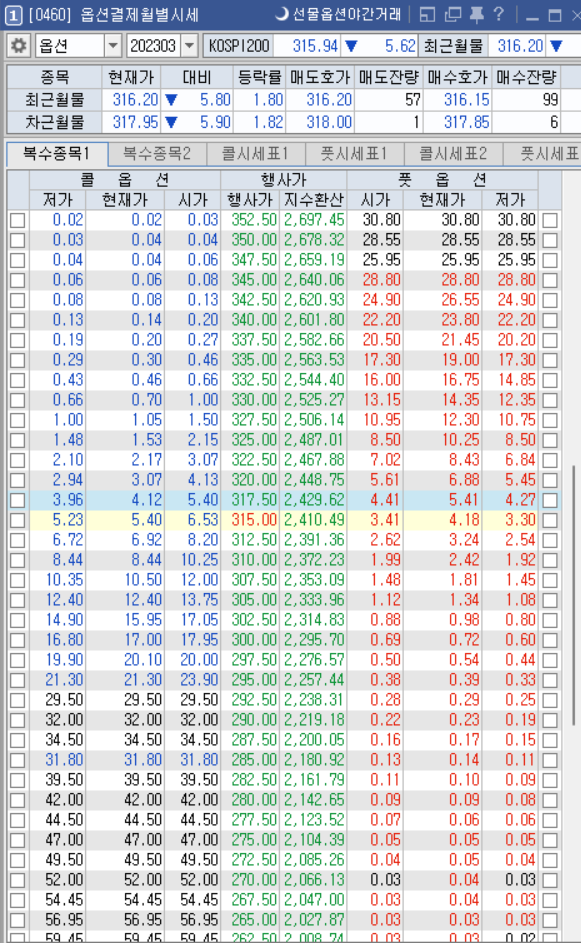Click the KOSPI200 label button
Viewport: 581px width, 943px height.
pyautogui.click(x=239, y=46)
